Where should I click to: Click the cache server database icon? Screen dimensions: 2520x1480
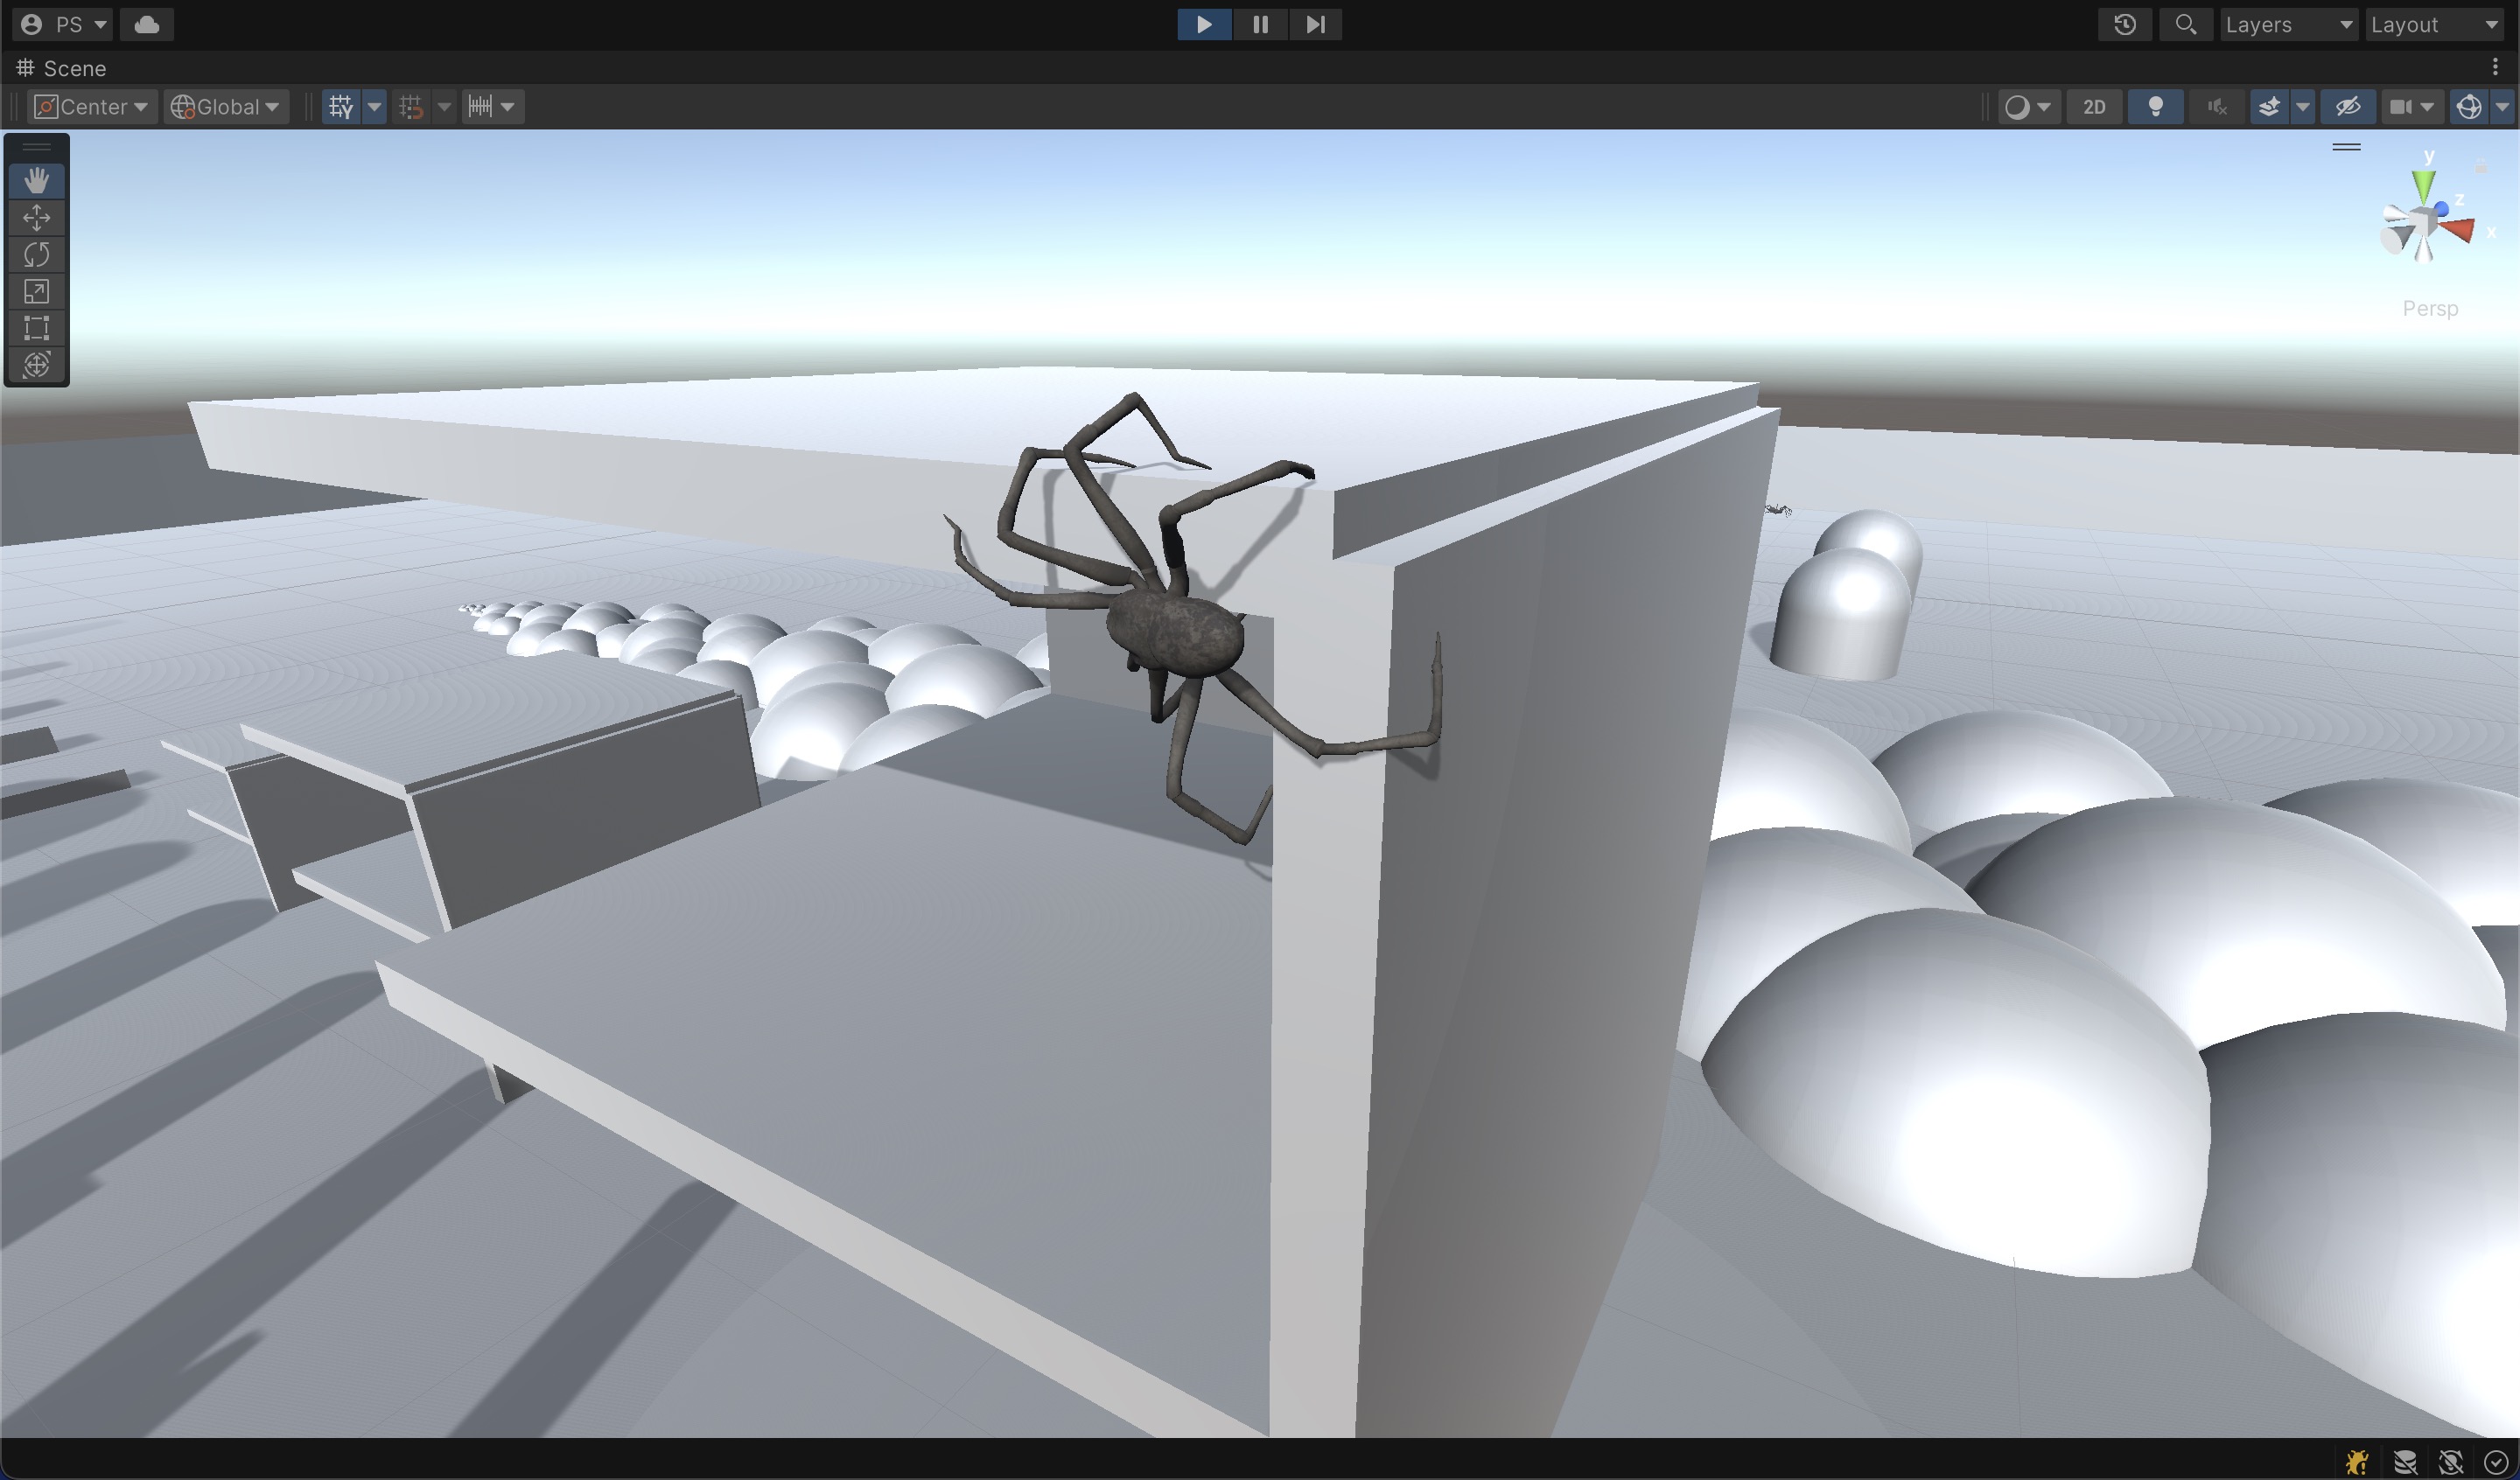point(2405,1462)
